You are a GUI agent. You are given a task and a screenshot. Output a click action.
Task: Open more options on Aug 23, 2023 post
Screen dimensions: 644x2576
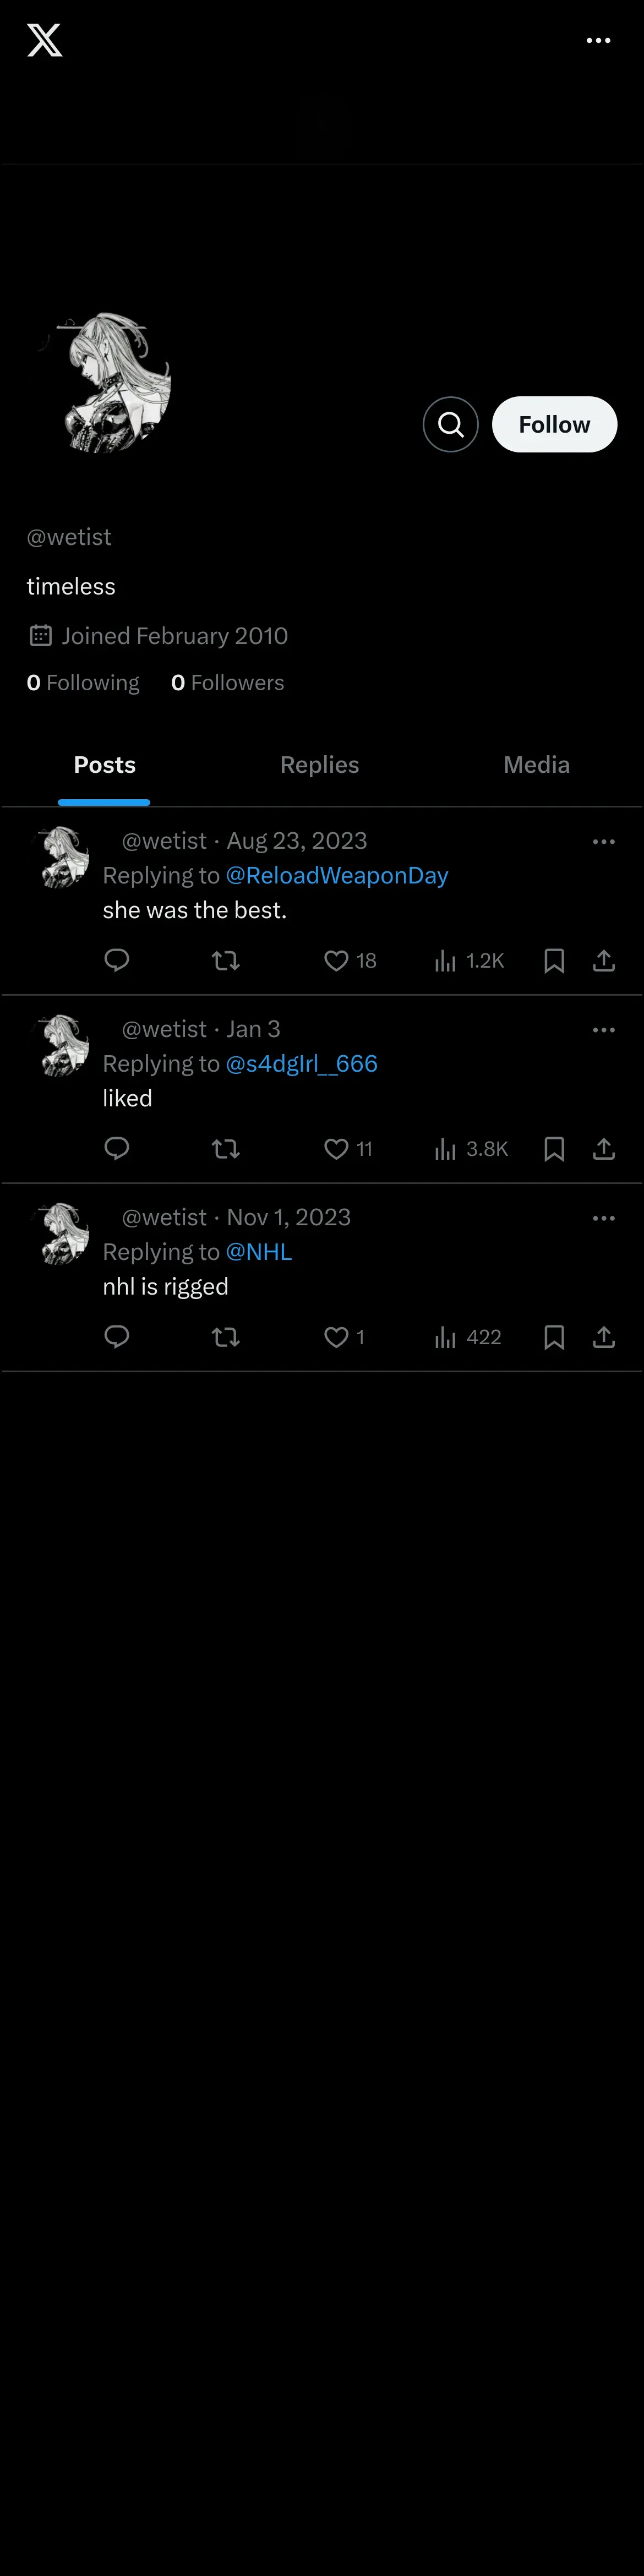pos(603,842)
